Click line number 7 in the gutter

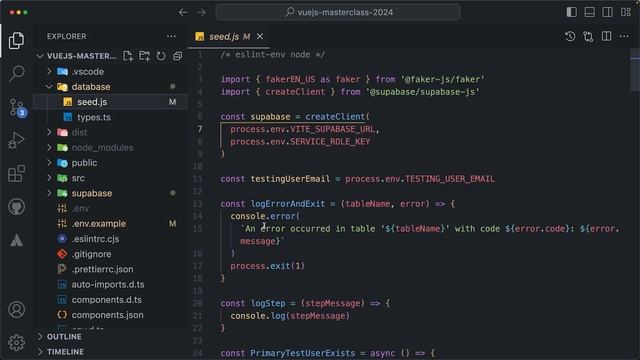(x=200, y=129)
